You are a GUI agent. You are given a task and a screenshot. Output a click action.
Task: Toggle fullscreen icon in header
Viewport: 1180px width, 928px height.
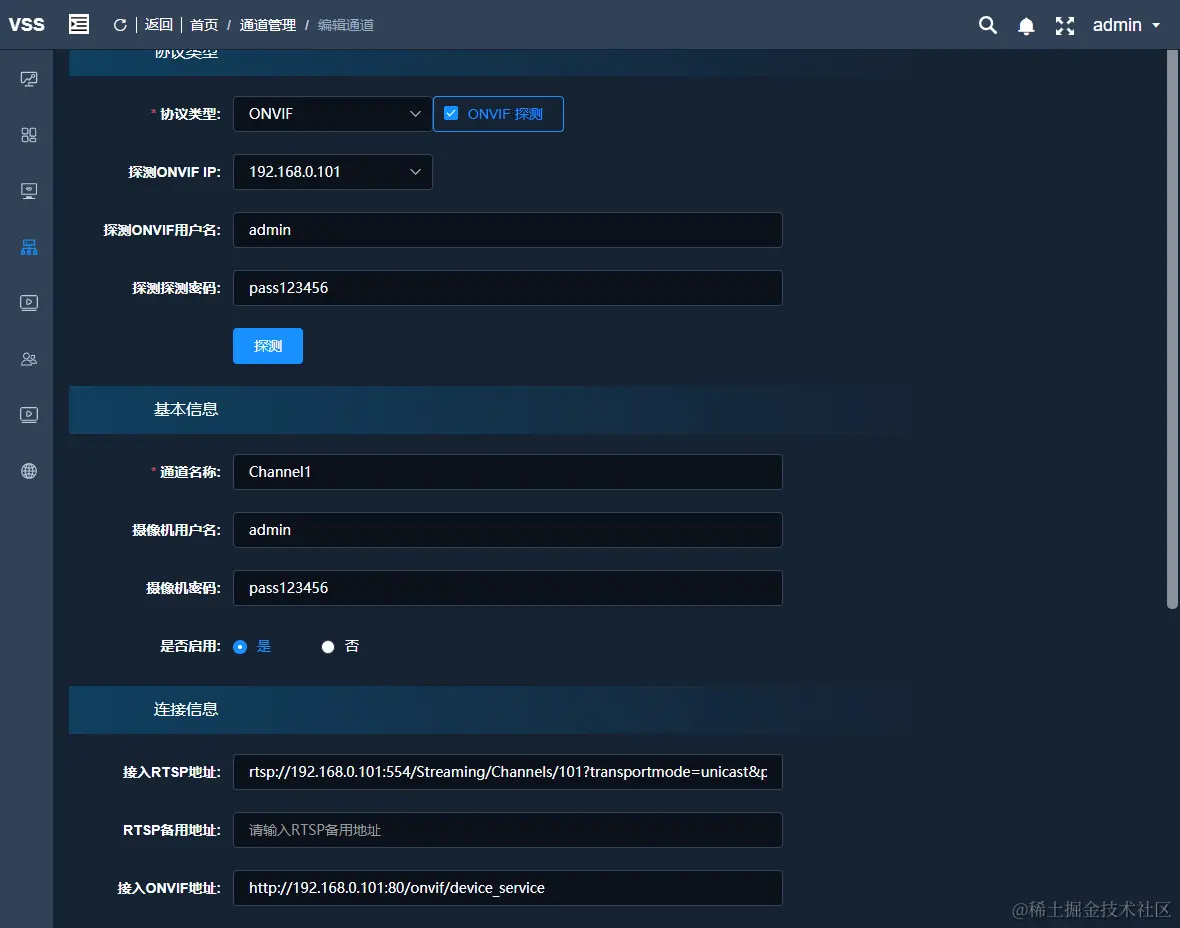pyautogui.click(x=1065, y=26)
